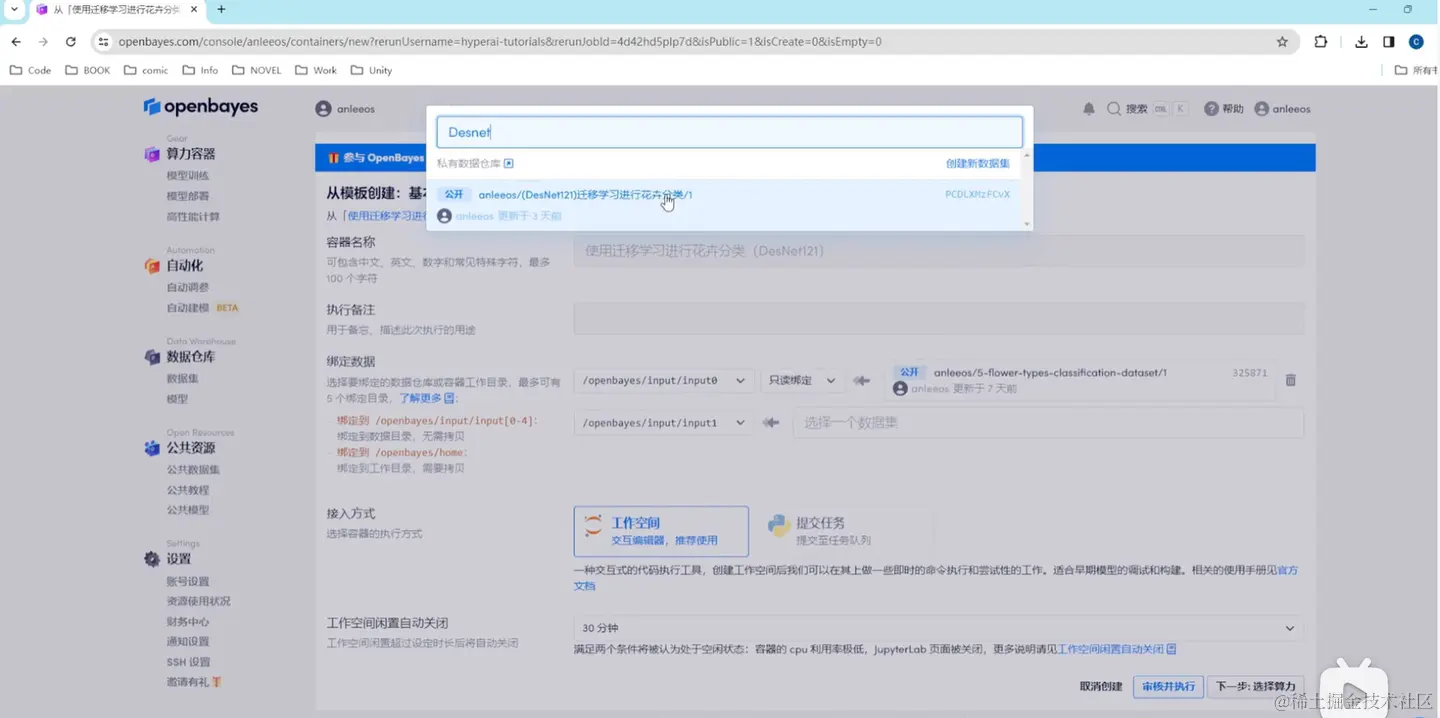
Task: Click the search magnifier icon
Action: point(1114,109)
